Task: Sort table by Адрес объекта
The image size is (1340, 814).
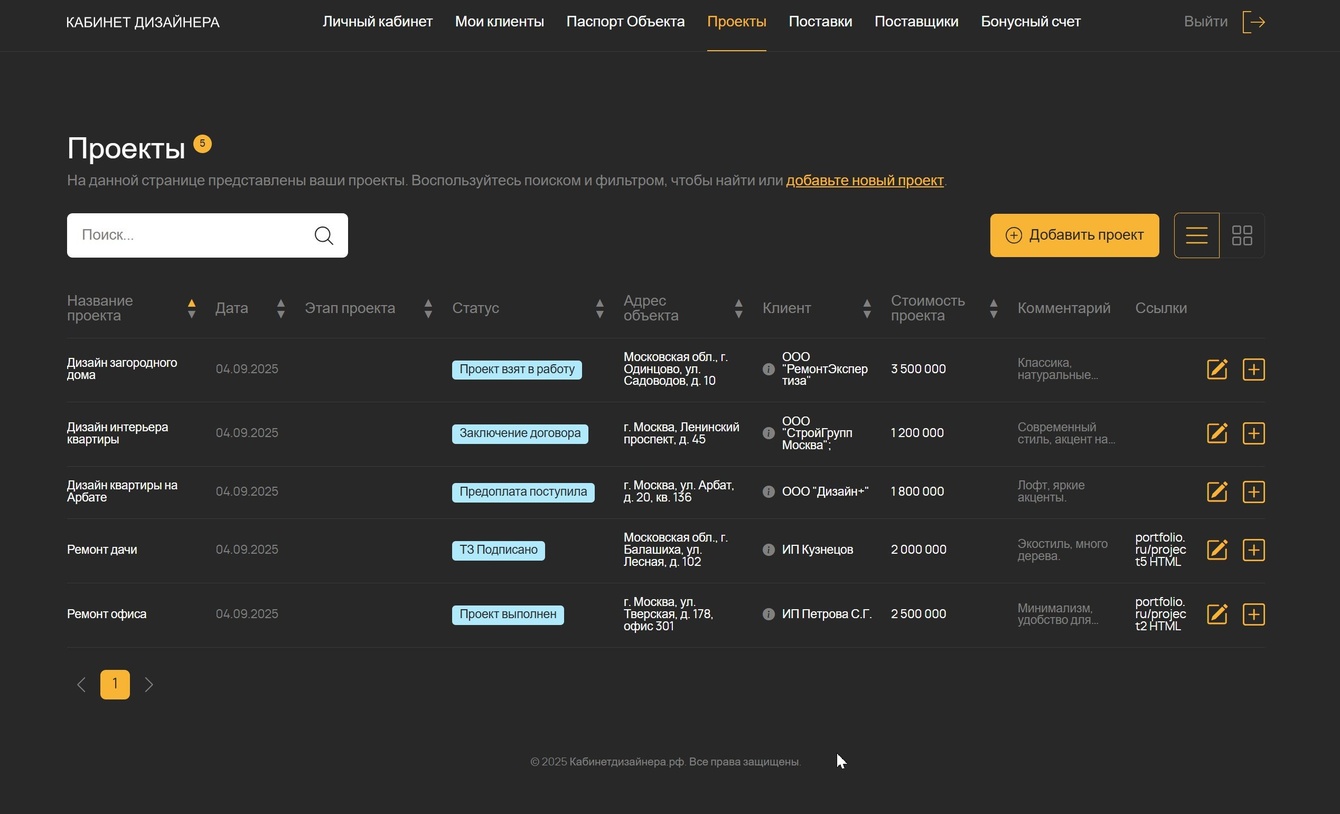Action: [x=739, y=309]
